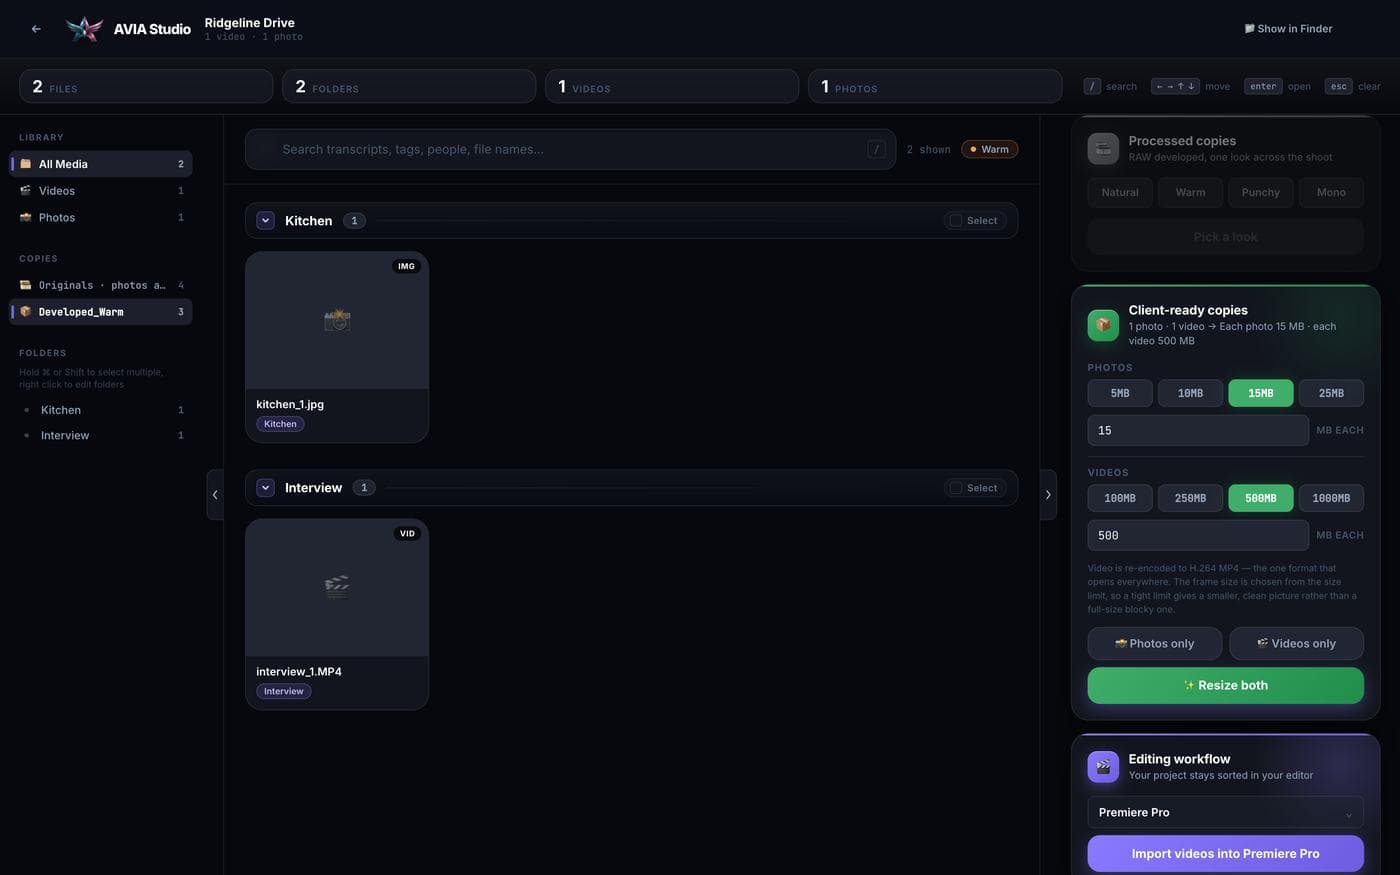Collapse the right panel arrow
The width and height of the screenshot is (1400, 875).
1048,495
